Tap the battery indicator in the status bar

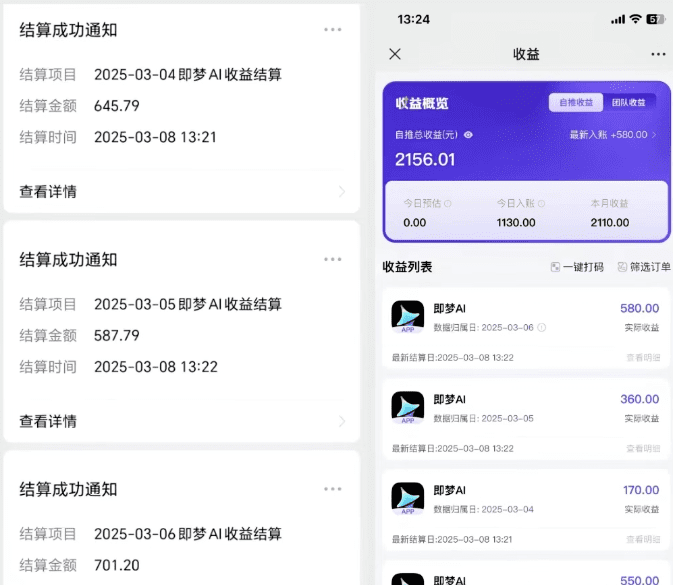[x=655, y=19]
